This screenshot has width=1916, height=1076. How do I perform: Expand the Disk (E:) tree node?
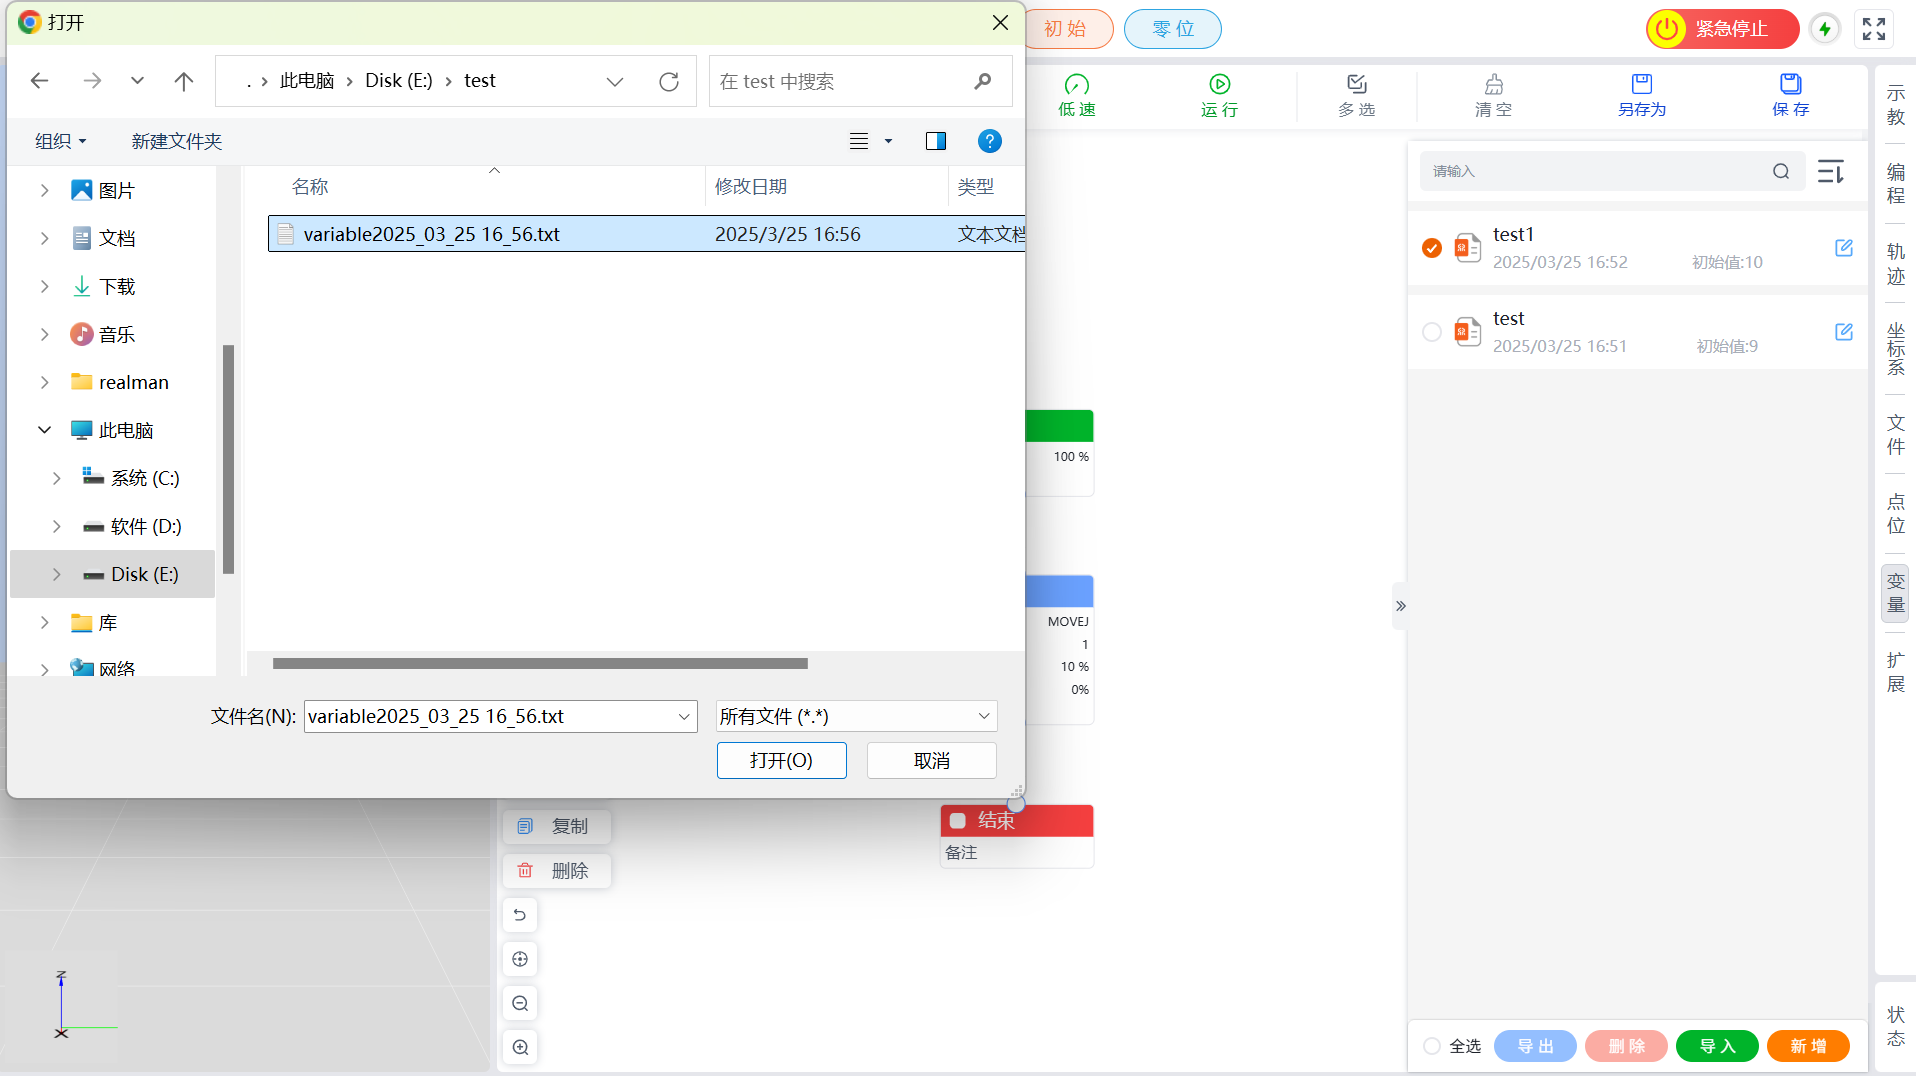(57, 574)
